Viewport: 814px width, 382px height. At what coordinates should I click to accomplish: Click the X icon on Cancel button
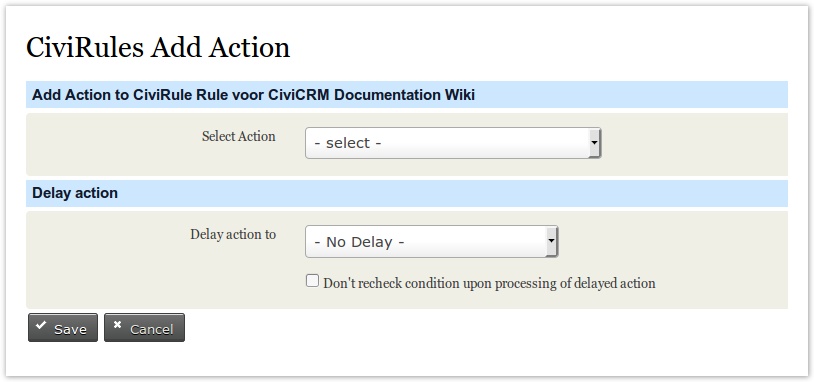(x=118, y=325)
